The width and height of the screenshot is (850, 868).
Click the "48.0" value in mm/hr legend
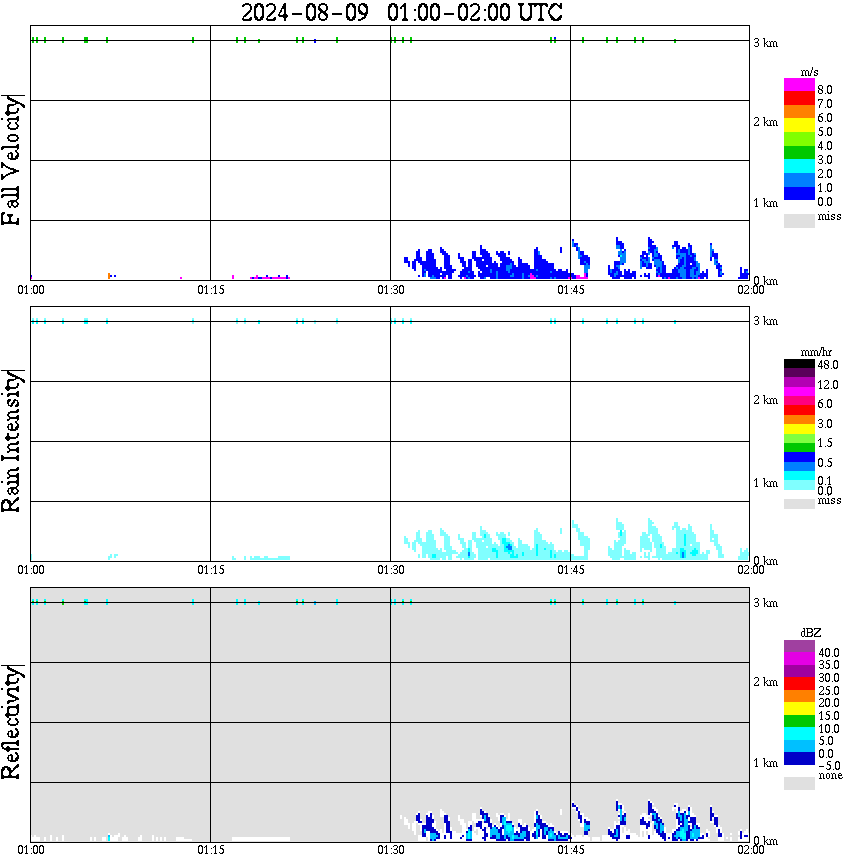(x=828, y=365)
